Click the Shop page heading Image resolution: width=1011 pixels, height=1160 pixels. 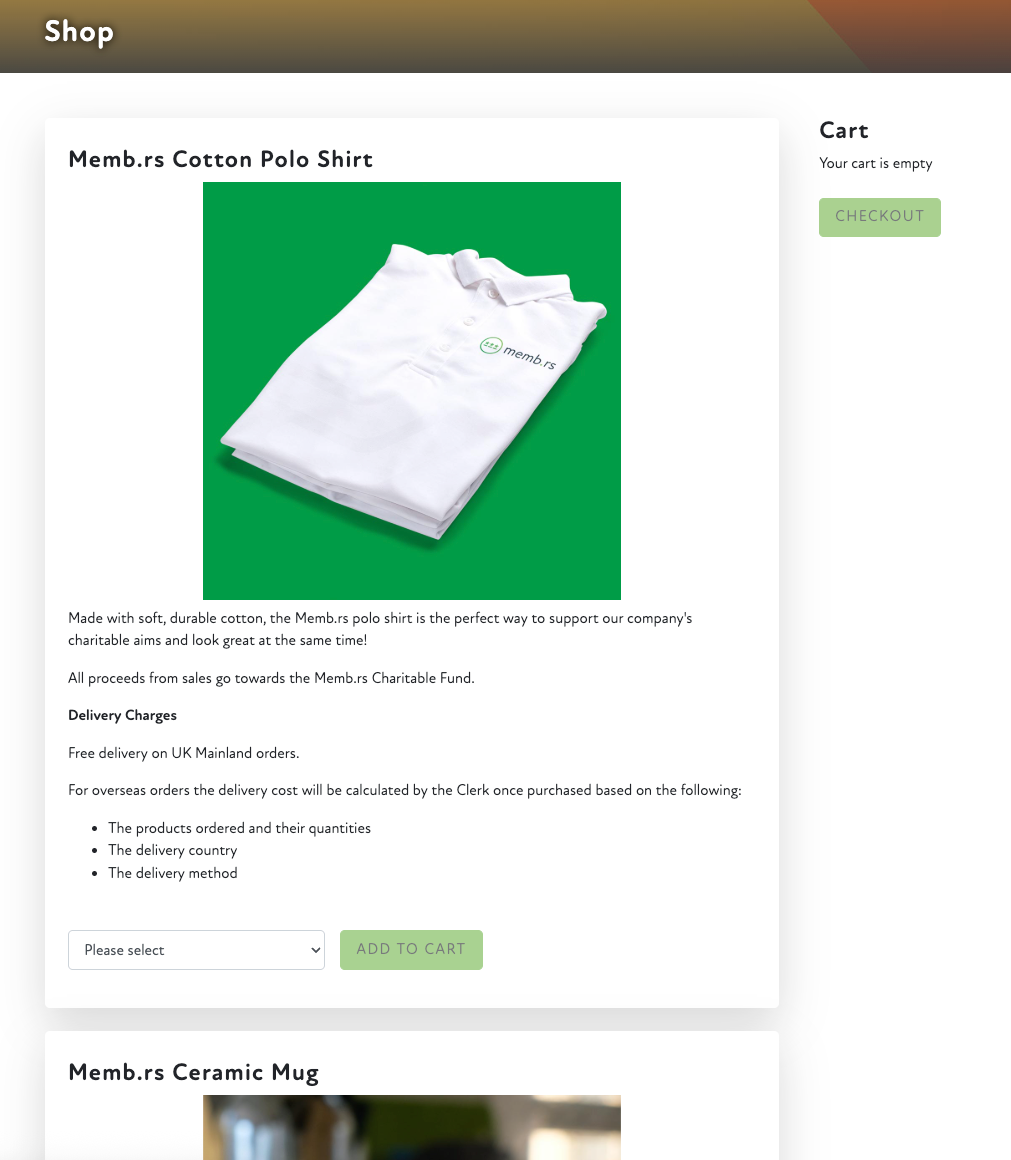point(78,32)
